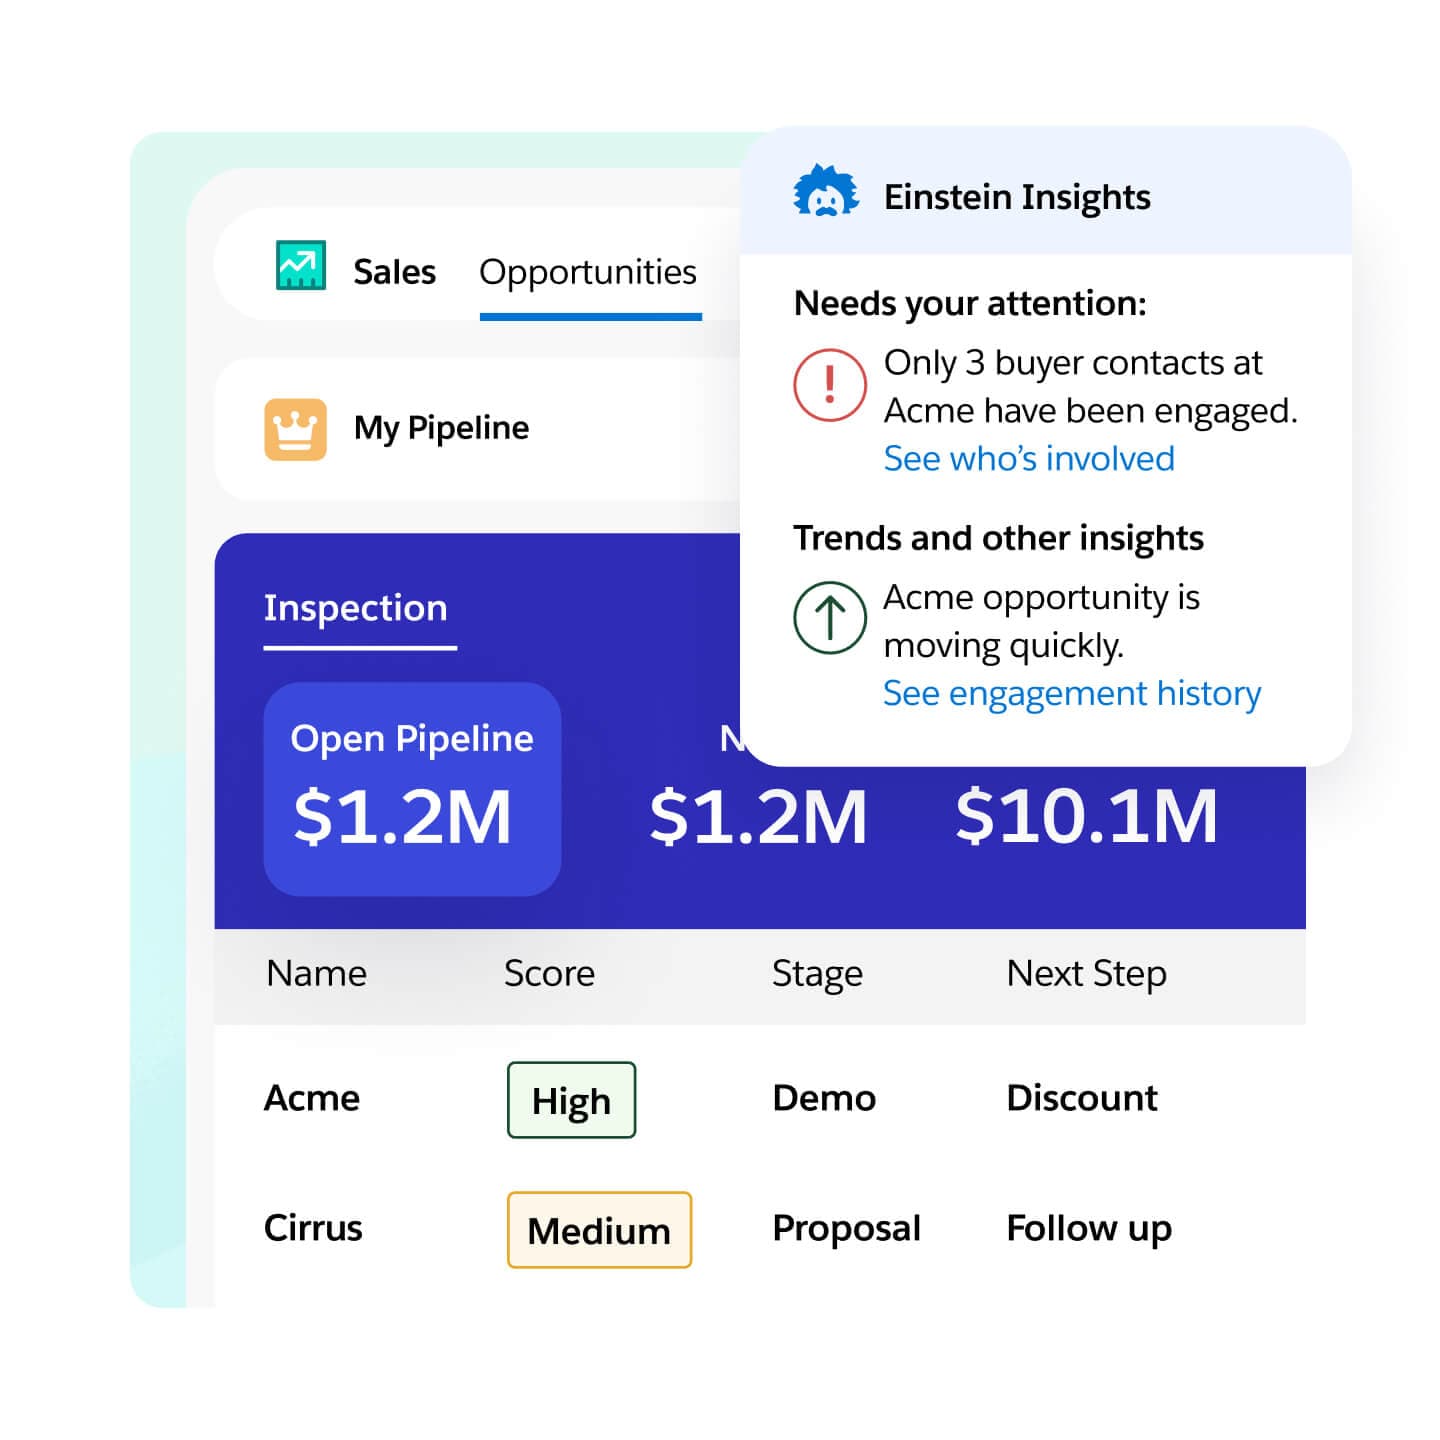Click the Discount next step cell
Image resolution: width=1440 pixels, height=1440 pixels.
coord(1082,1098)
